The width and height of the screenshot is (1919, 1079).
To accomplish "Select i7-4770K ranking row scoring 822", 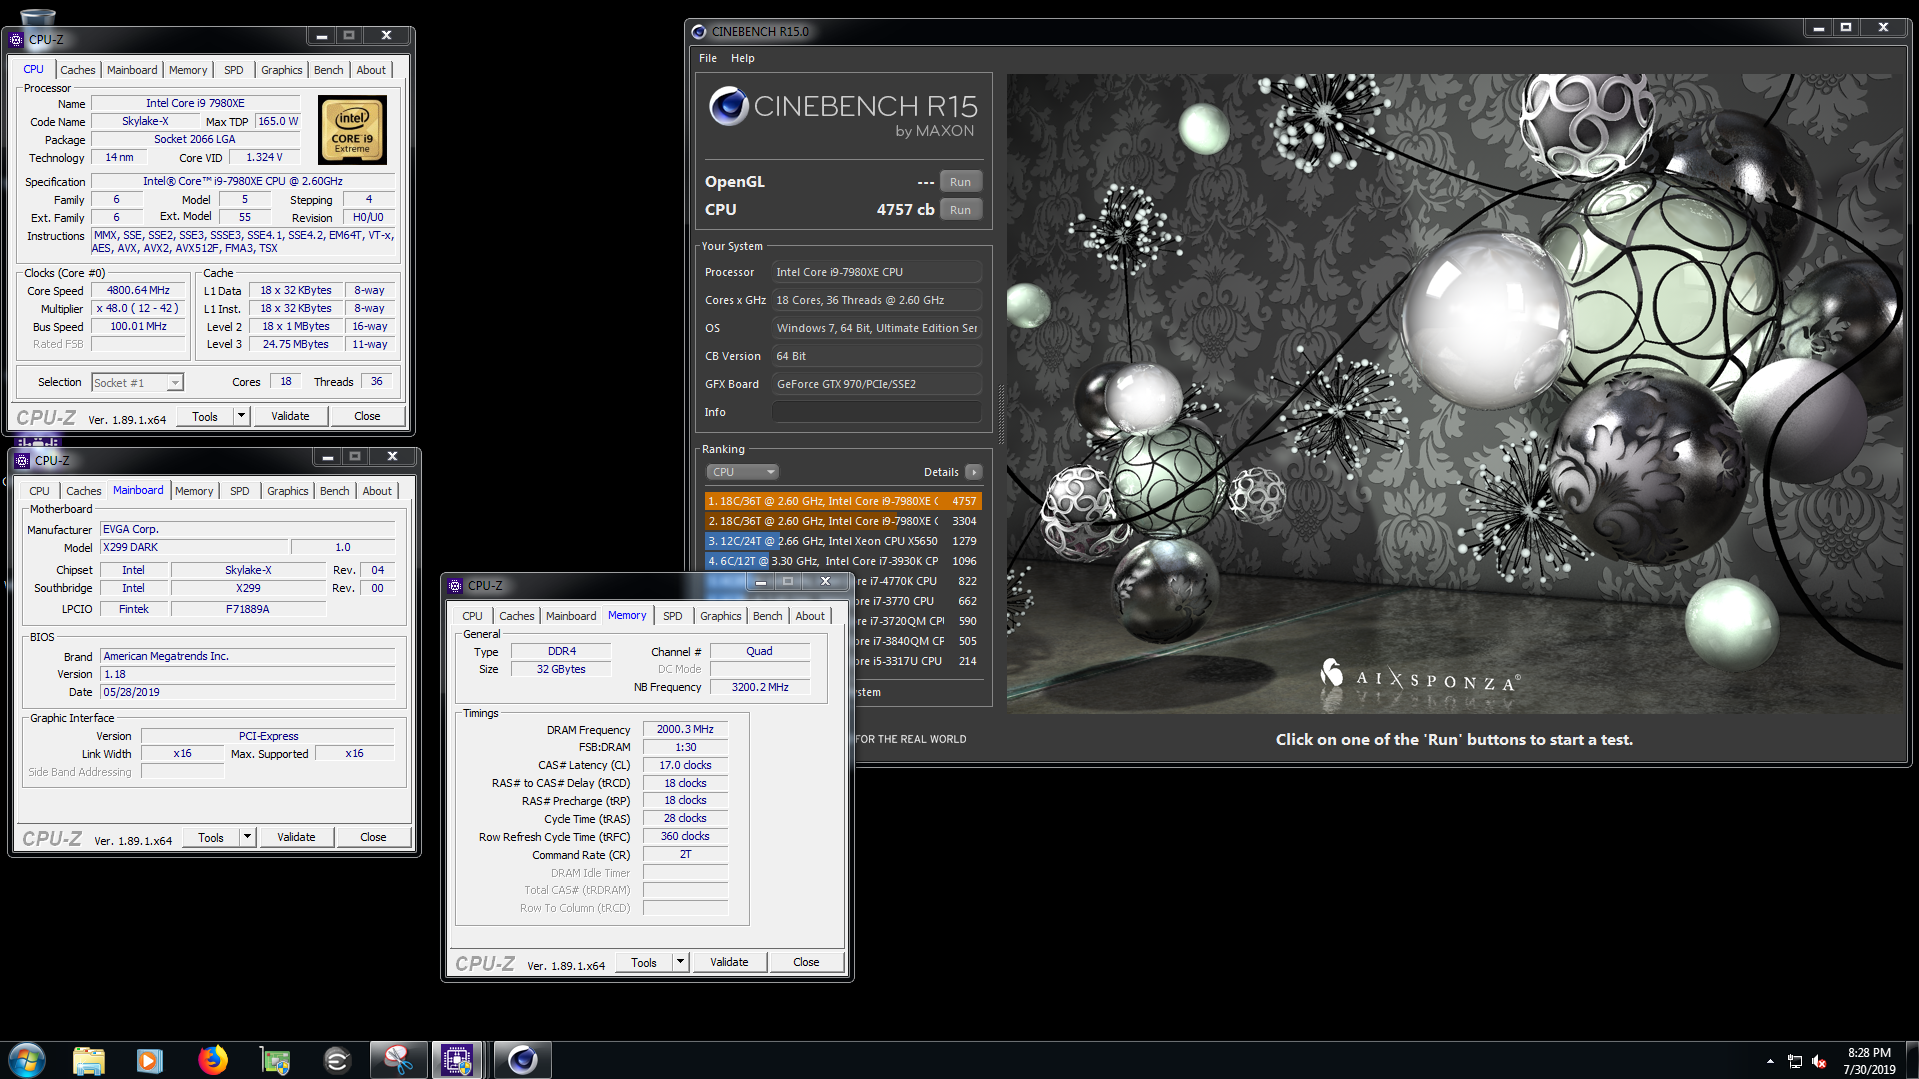I will pyautogui.click(x=918, y=581).
